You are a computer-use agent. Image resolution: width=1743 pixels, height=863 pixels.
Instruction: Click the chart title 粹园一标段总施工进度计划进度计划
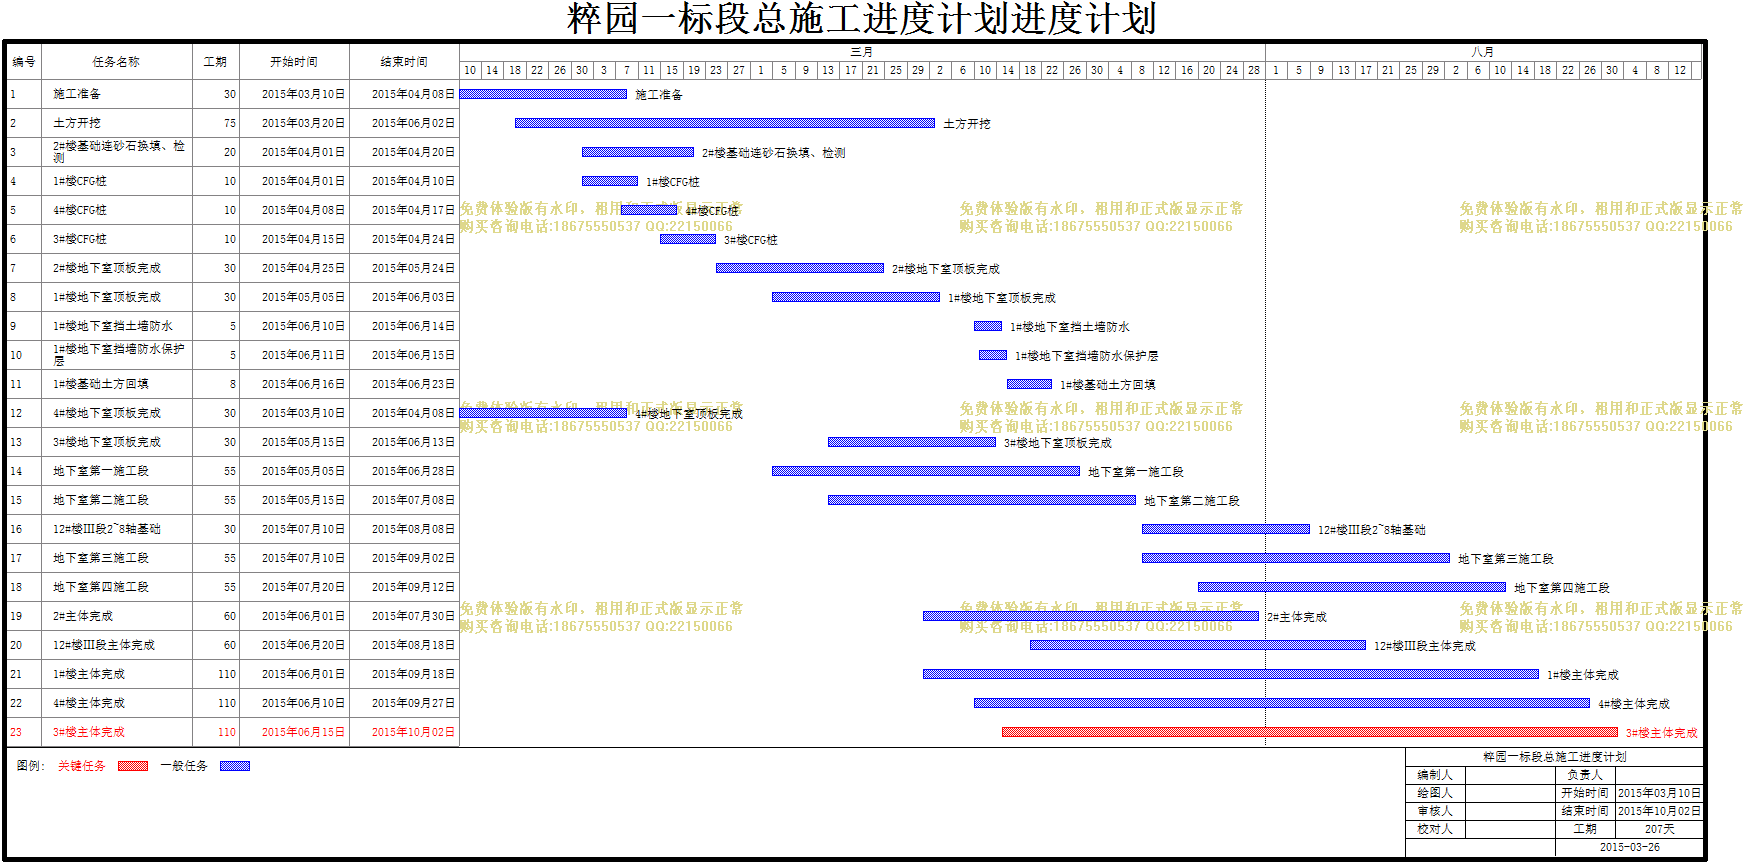coord(862,19)
